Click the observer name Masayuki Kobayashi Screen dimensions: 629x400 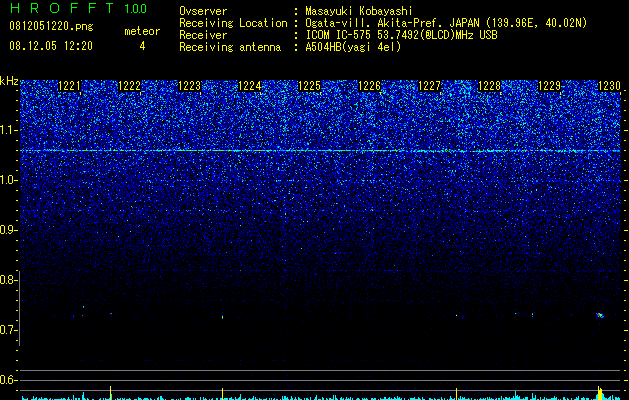pyautogui.click(x=359, y=11)
